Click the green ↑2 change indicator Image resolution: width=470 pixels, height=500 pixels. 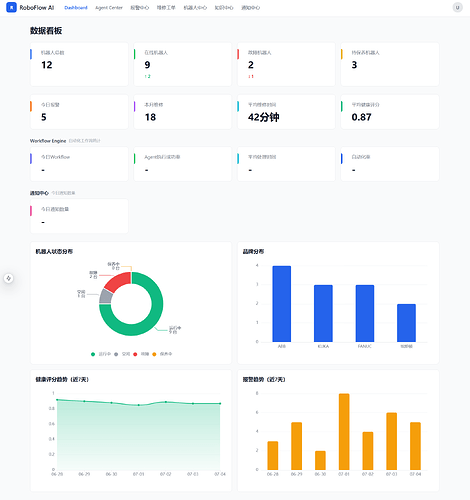148,76
